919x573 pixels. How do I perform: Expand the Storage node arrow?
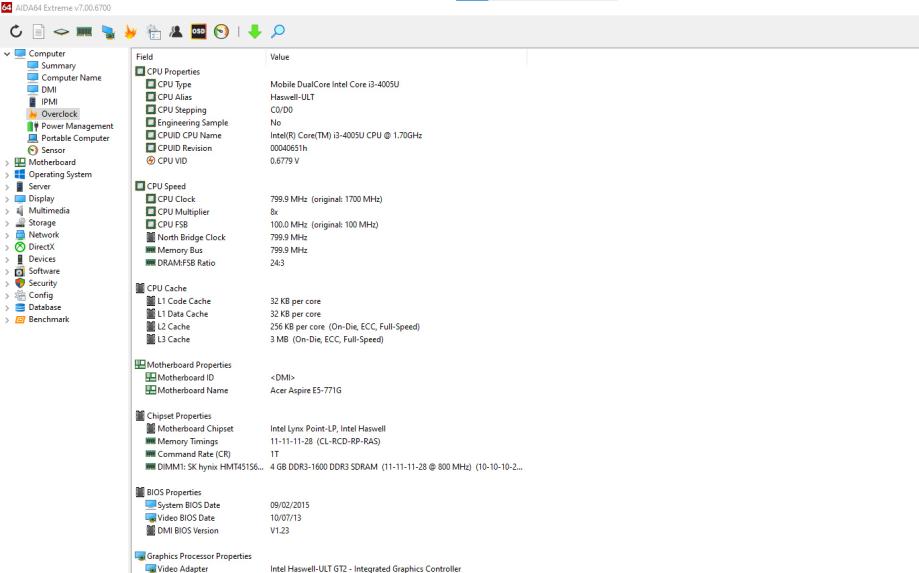click(7, 223)
